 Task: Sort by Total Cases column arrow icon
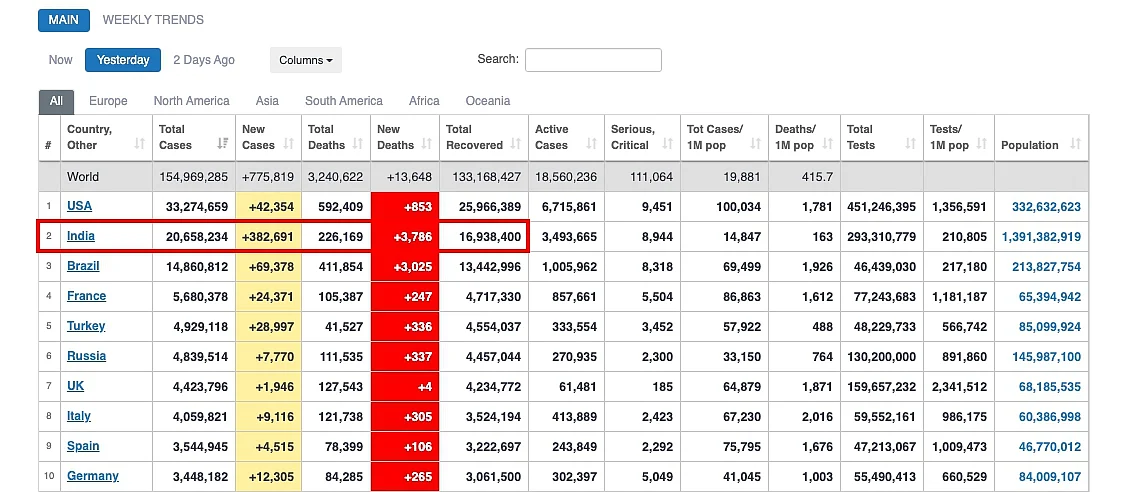[x=224, y=144]
